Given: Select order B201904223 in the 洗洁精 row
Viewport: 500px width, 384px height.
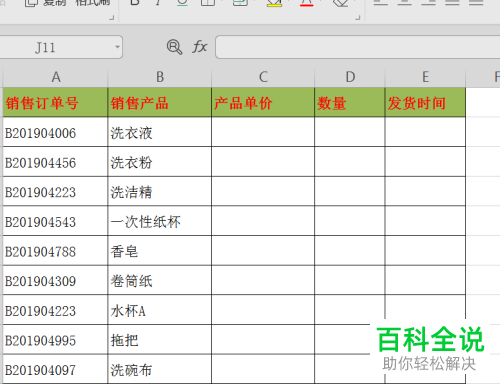Looking at the screenshot, I should (x=55, y=191).
